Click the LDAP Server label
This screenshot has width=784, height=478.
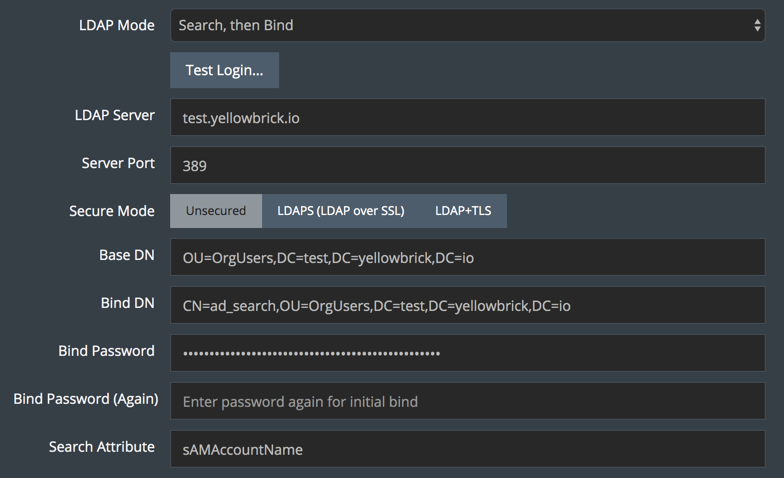click(x=114, y=115)
